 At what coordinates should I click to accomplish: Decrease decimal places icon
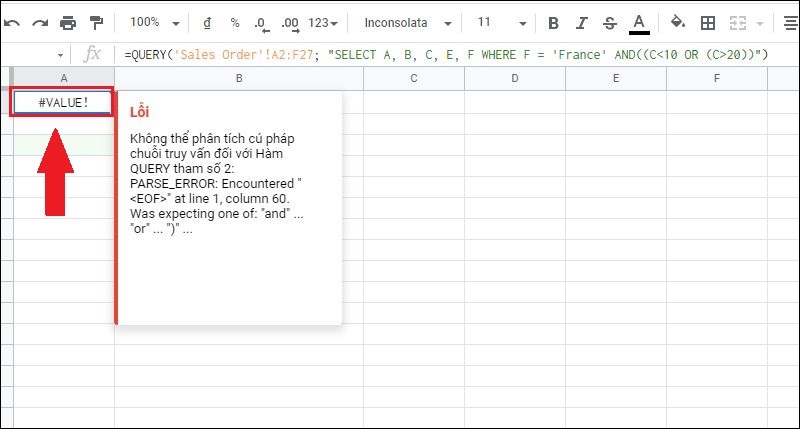pos(261,24)
